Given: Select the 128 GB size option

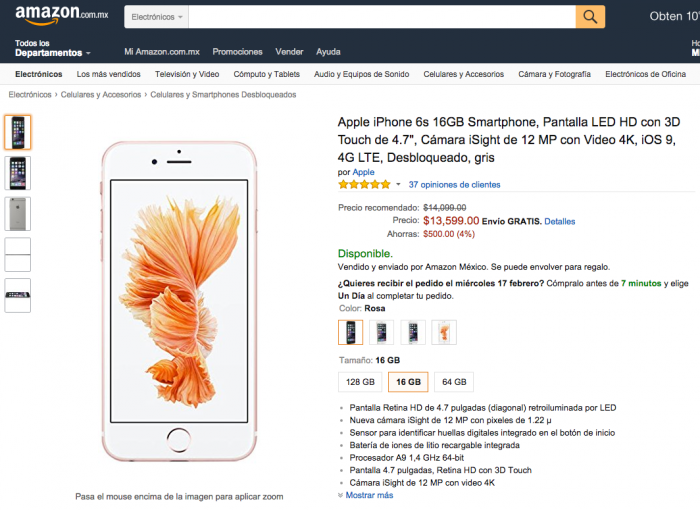Looking at the screenshot, I should pyautogui.click(x=360, y=382).
